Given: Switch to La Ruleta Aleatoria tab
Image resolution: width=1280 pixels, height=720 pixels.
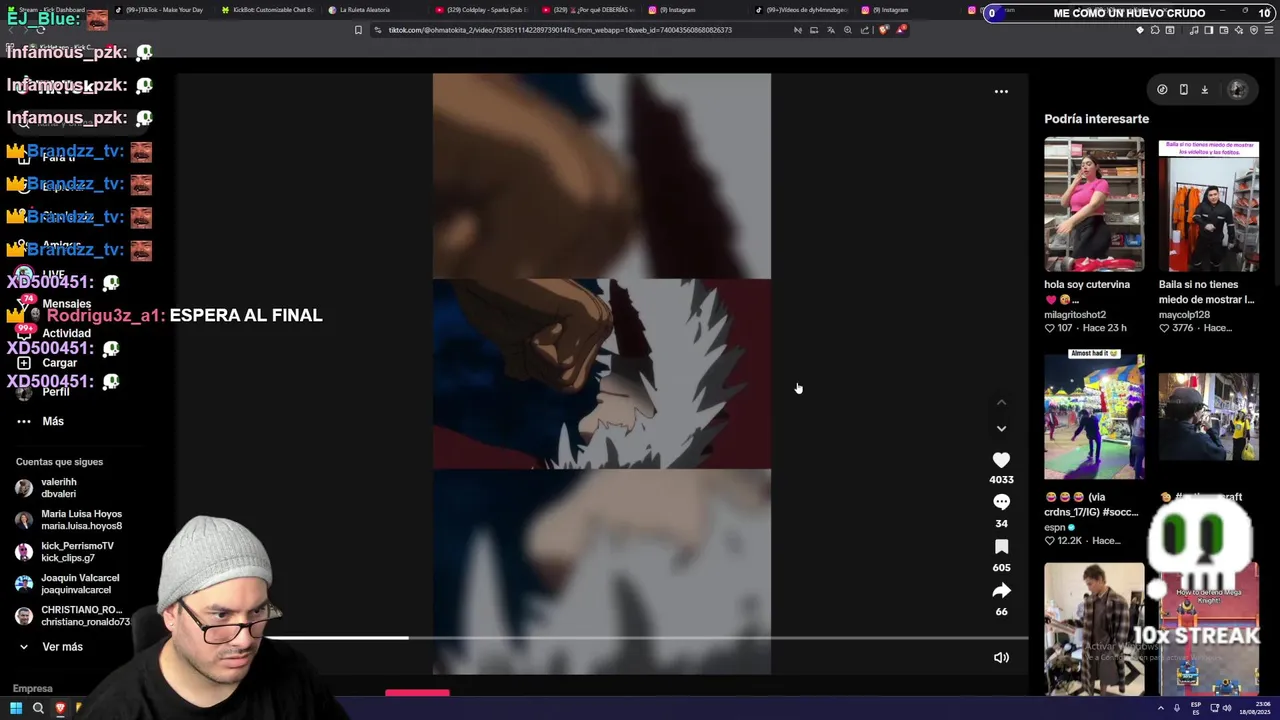Looking at the screenshot, I should click(x=364, y=10).
